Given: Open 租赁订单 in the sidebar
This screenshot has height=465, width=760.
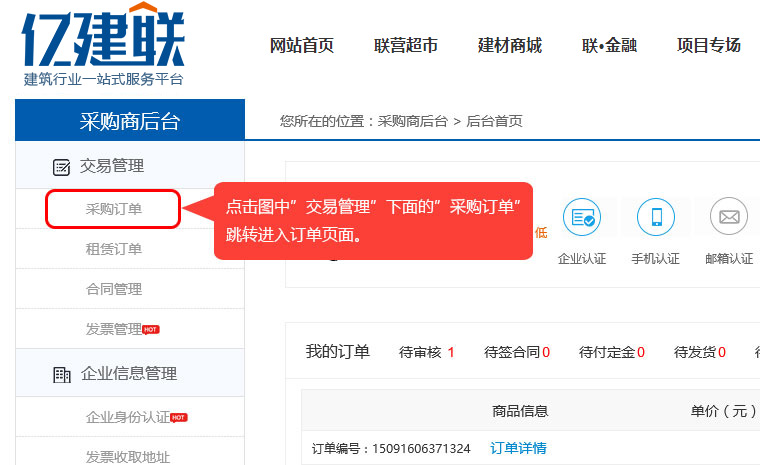Looking at the screenshot, I should (x=113, y=249).
